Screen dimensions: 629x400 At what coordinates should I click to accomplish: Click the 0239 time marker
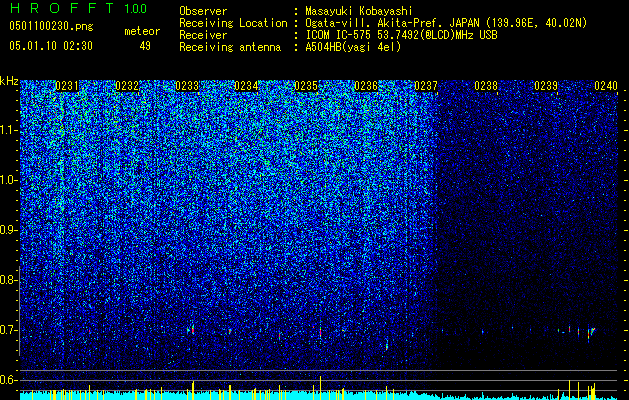click(x=546, y=86)
